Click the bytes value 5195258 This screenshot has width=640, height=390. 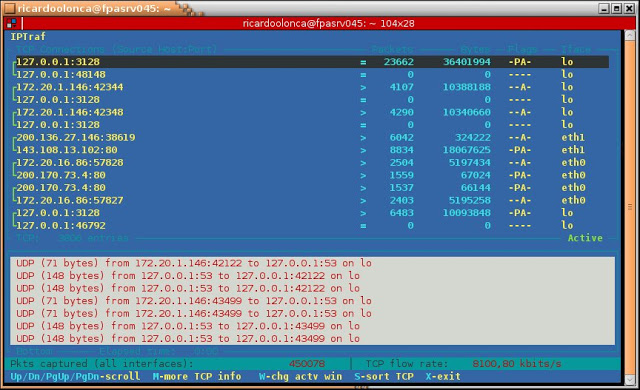pyautogui.click(x=470, y=200)
